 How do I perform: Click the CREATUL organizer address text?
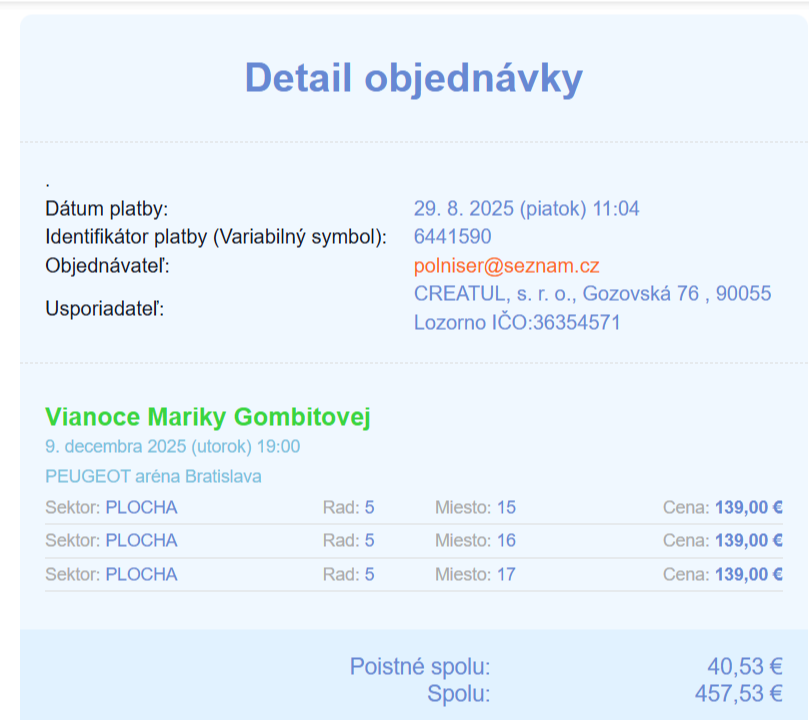pos(592,294)
